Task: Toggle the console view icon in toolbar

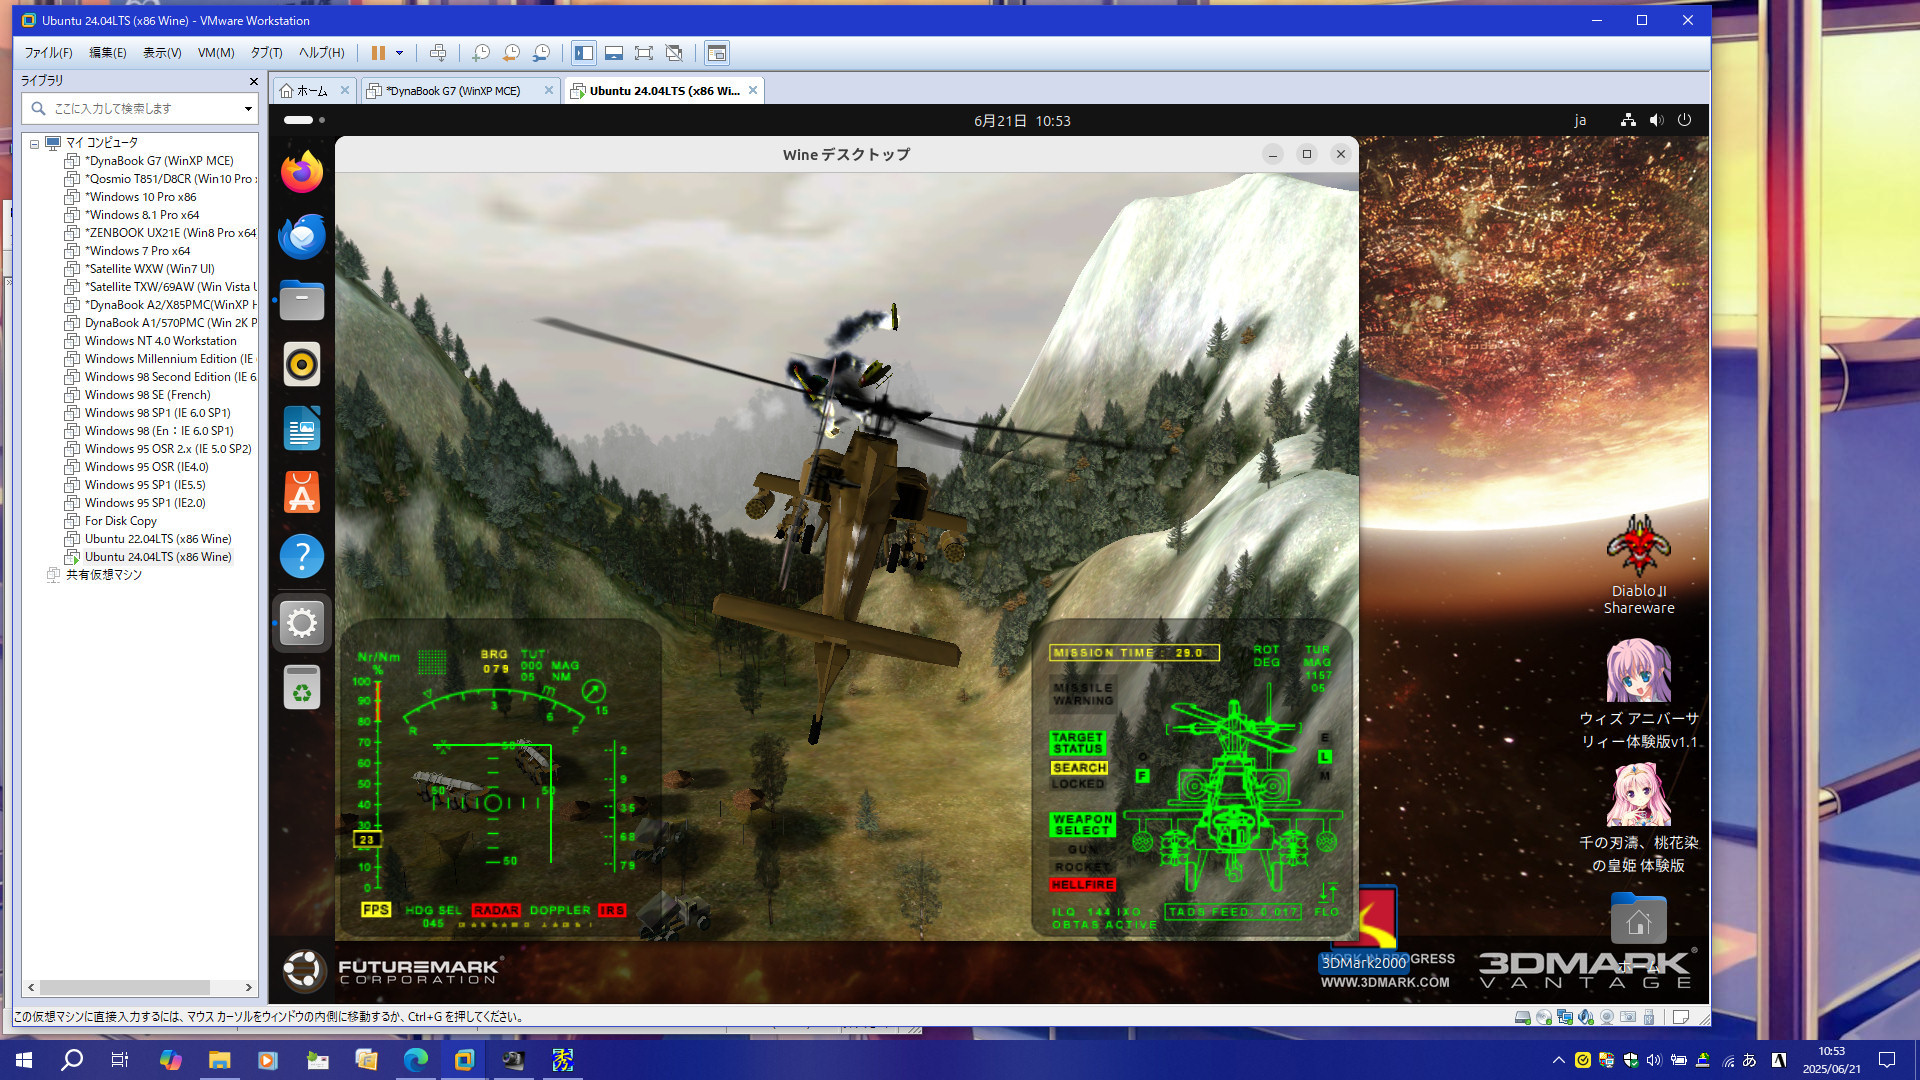Action: point(716,53)
